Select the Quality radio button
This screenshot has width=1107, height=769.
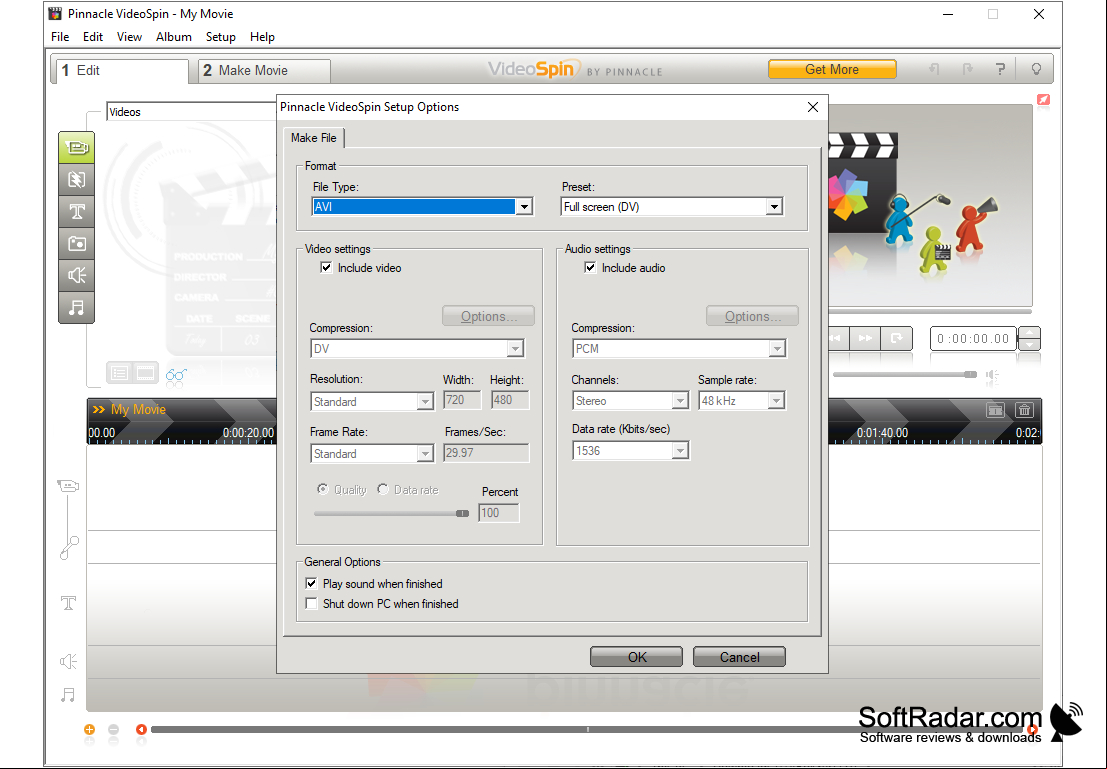(x=323, y=489)
